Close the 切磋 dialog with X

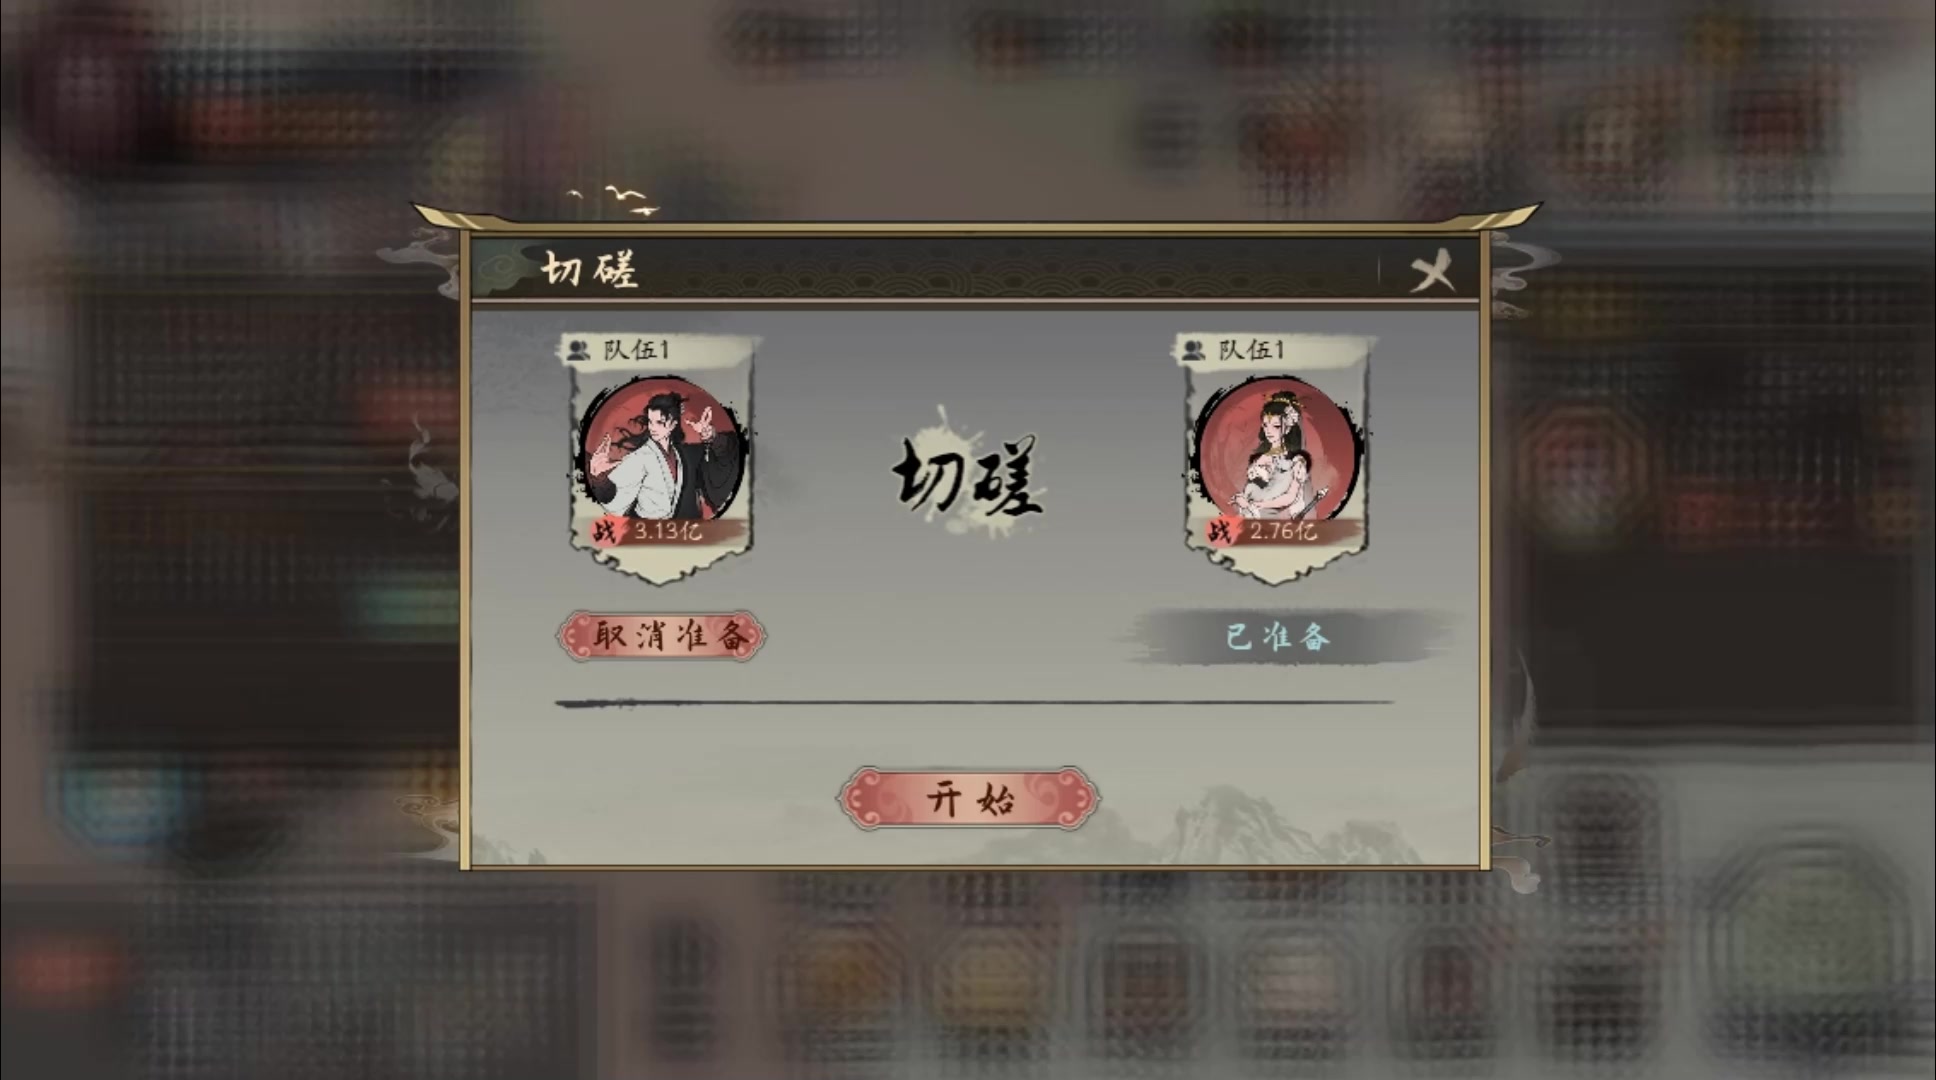pyautogui.click(x=1431, y=270)
